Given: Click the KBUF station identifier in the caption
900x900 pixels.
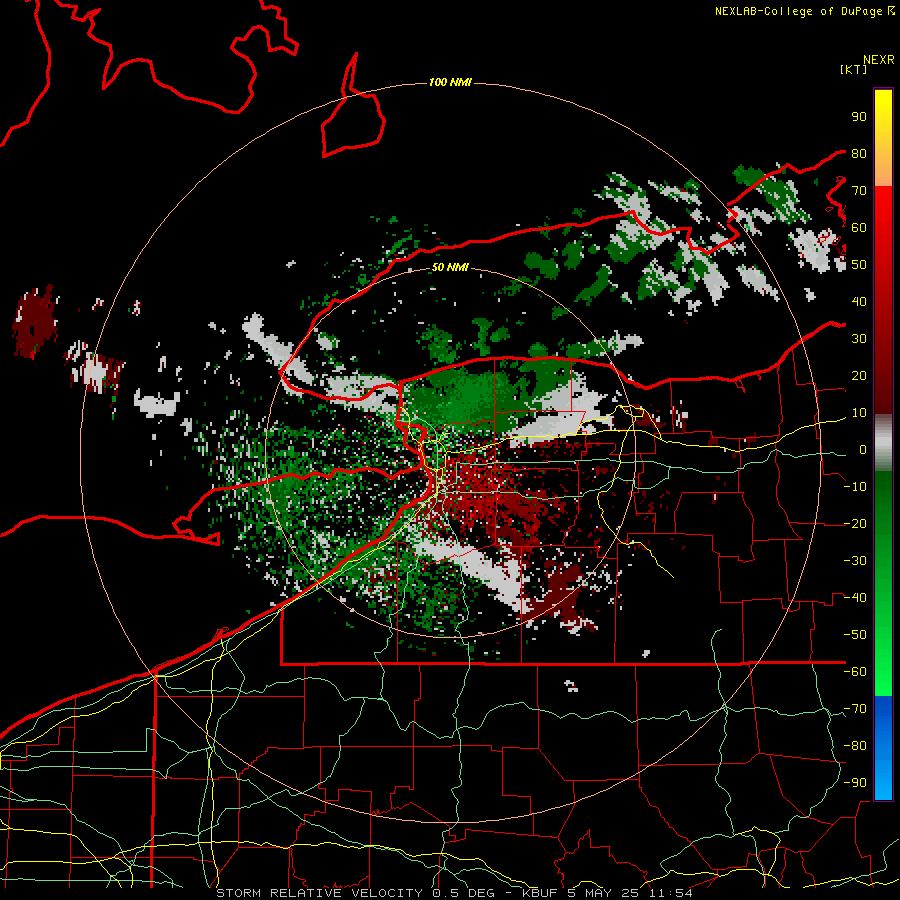Looking at the screenshot, I should (x=542, y=893).
